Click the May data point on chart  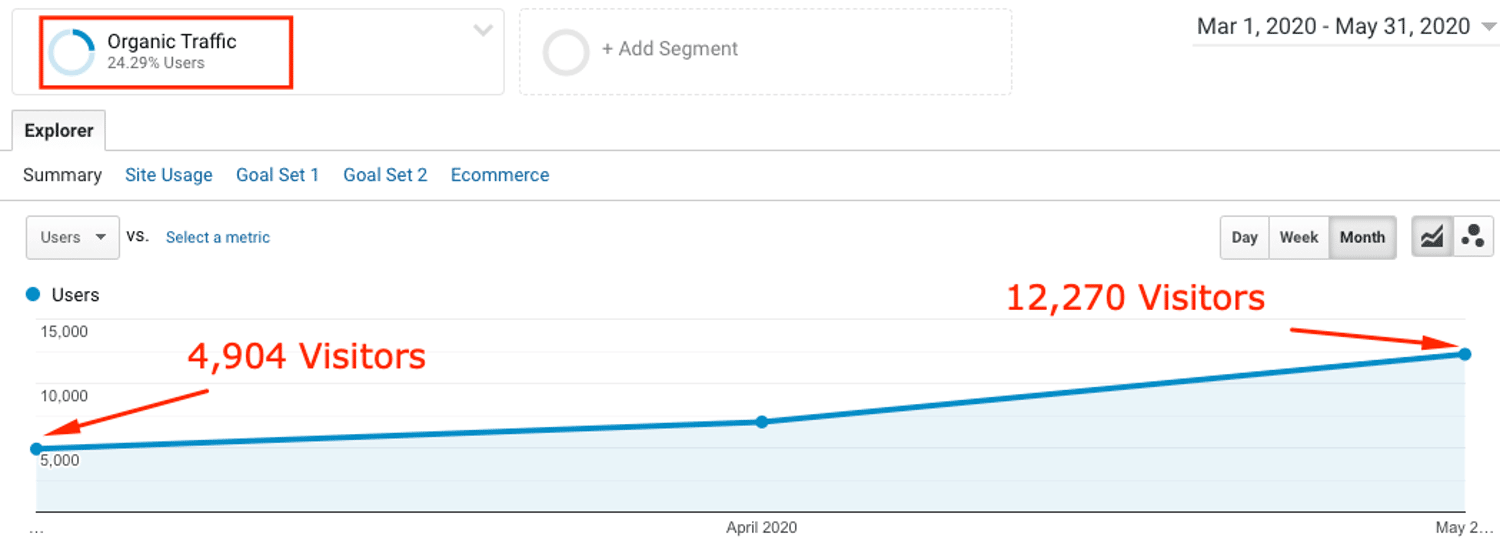(1464, 354)
